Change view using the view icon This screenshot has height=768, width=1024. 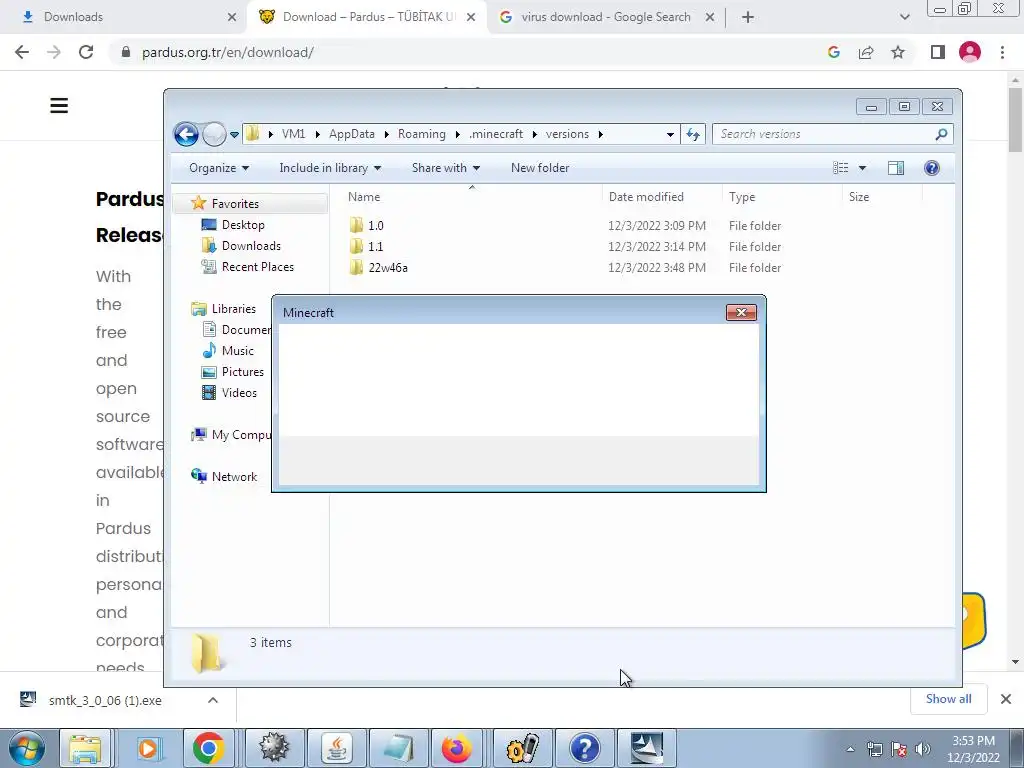point(840,168)
